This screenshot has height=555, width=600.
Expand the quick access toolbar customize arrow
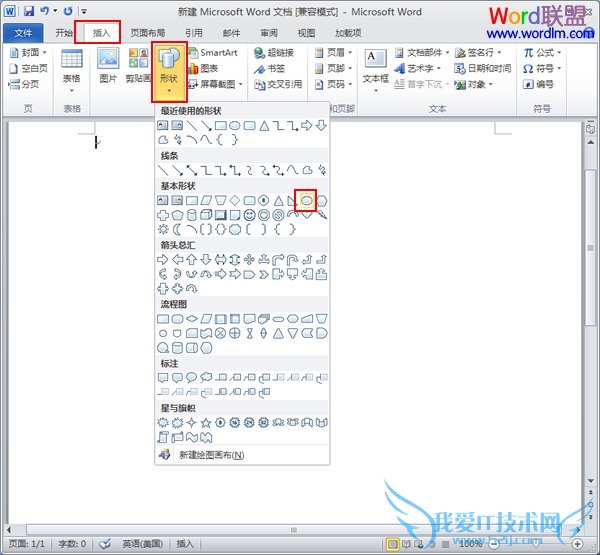click(x=84, y=11)
